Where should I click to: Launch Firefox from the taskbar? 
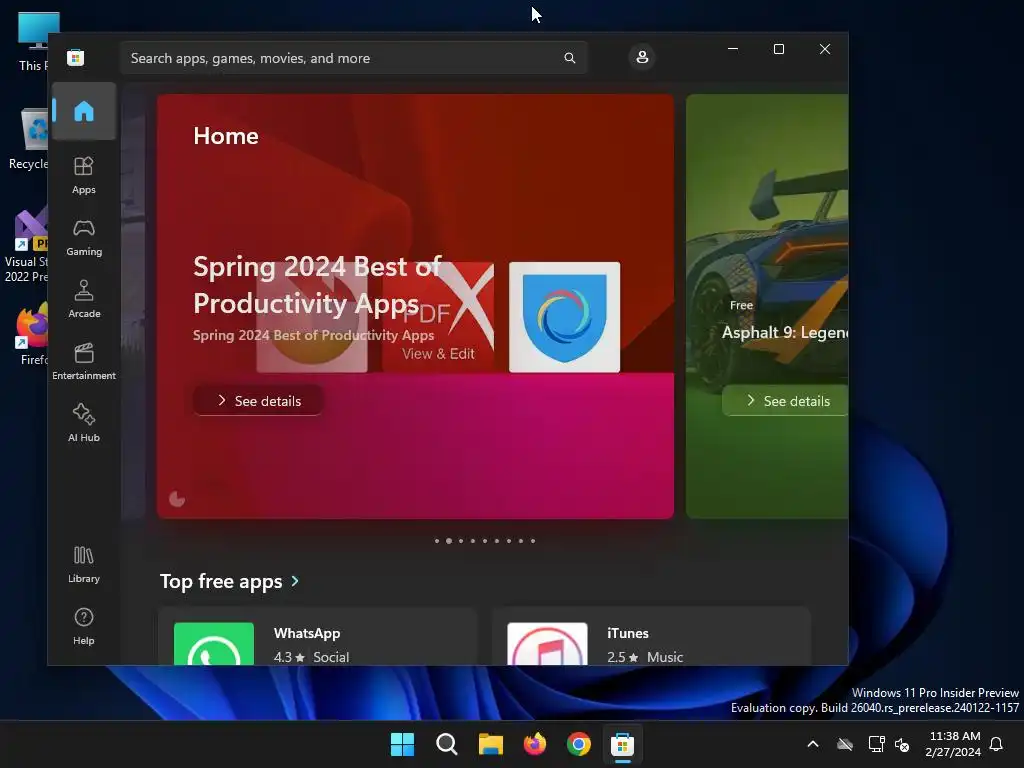click(535, 744)
